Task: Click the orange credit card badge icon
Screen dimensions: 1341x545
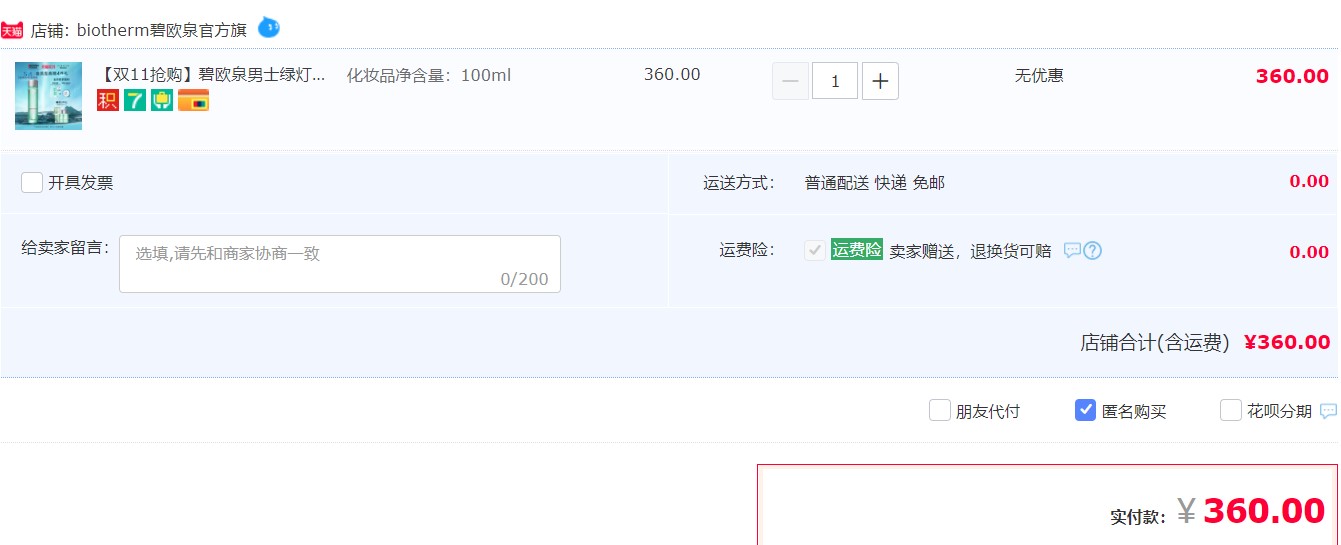Action: (193, 100)
